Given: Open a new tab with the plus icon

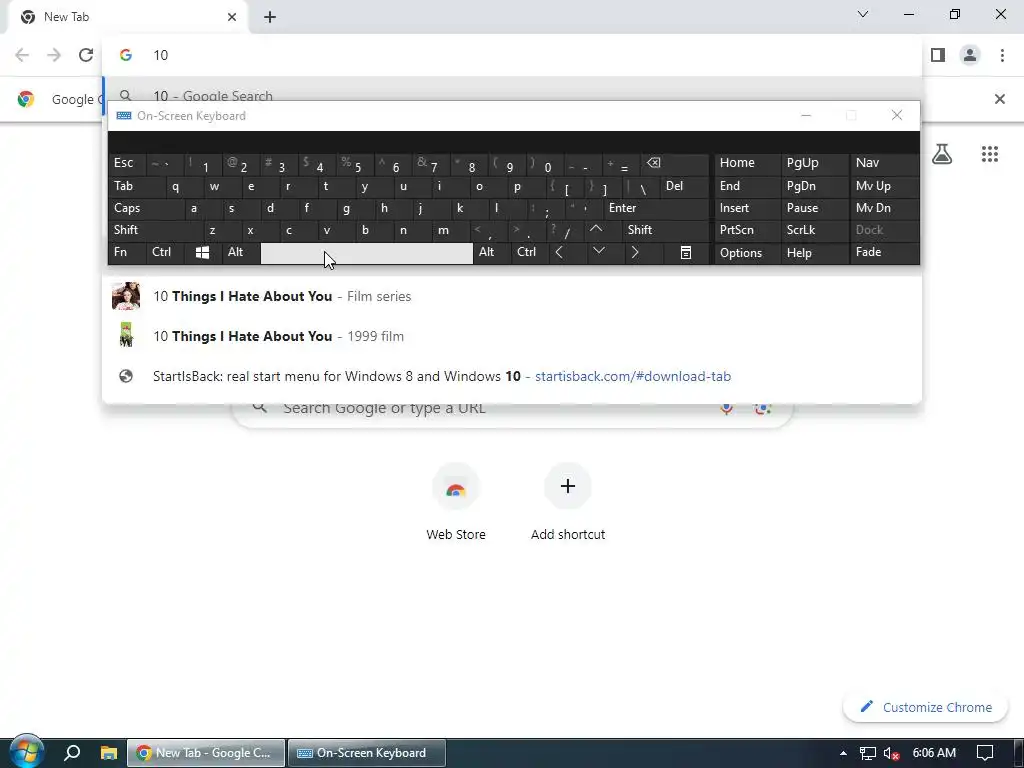Looking at the screenshot, I should (x=270, y=17).
